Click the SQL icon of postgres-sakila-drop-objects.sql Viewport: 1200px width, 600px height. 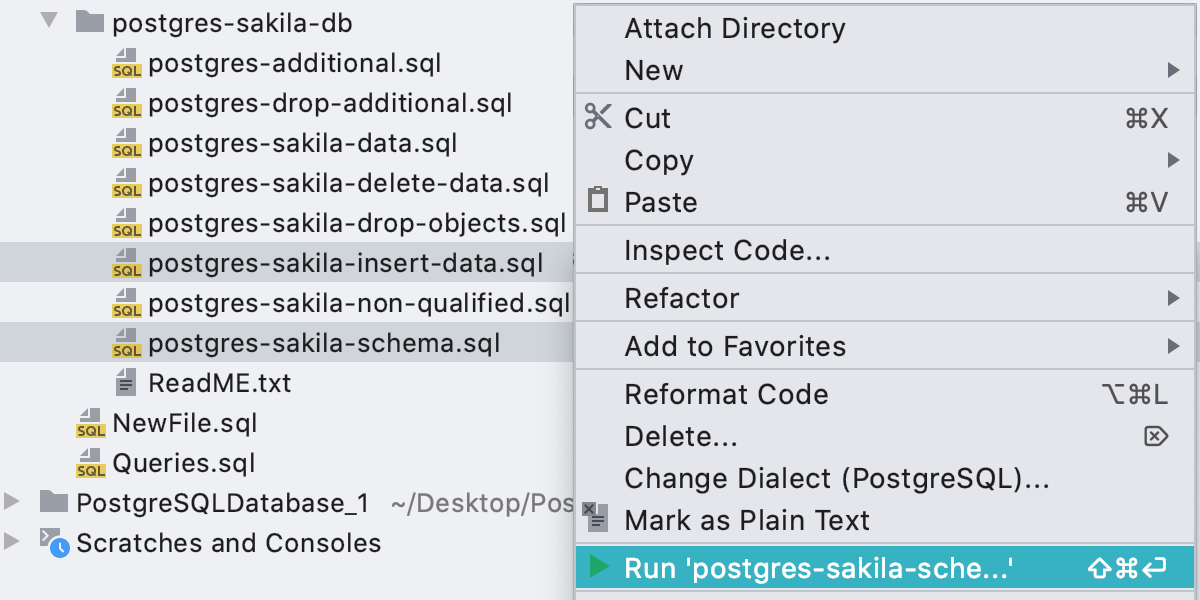click(127, 223)
